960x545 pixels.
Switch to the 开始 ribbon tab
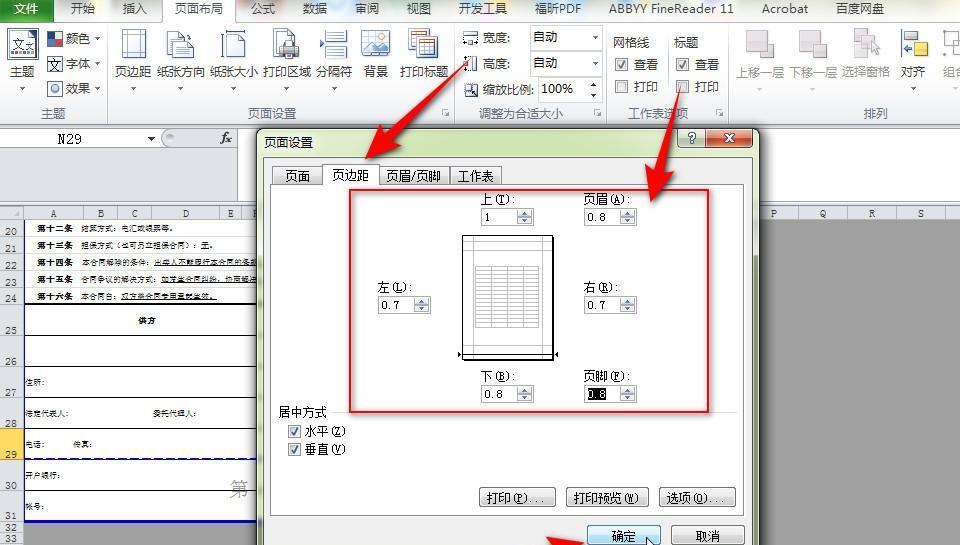83,9
